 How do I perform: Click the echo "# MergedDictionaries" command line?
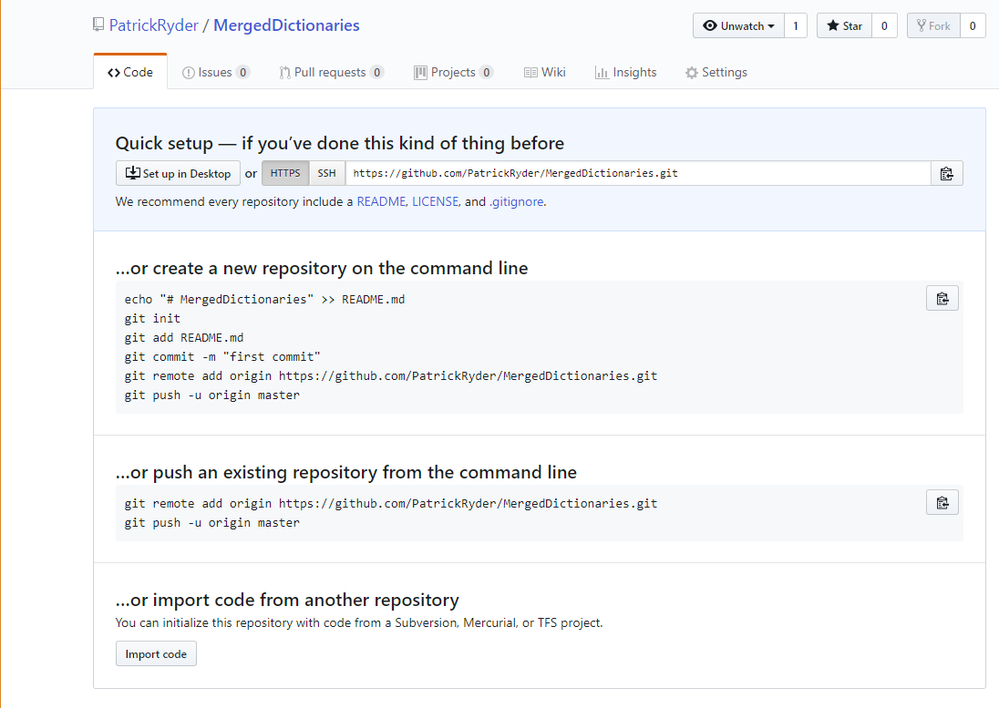tap(264, 300)
